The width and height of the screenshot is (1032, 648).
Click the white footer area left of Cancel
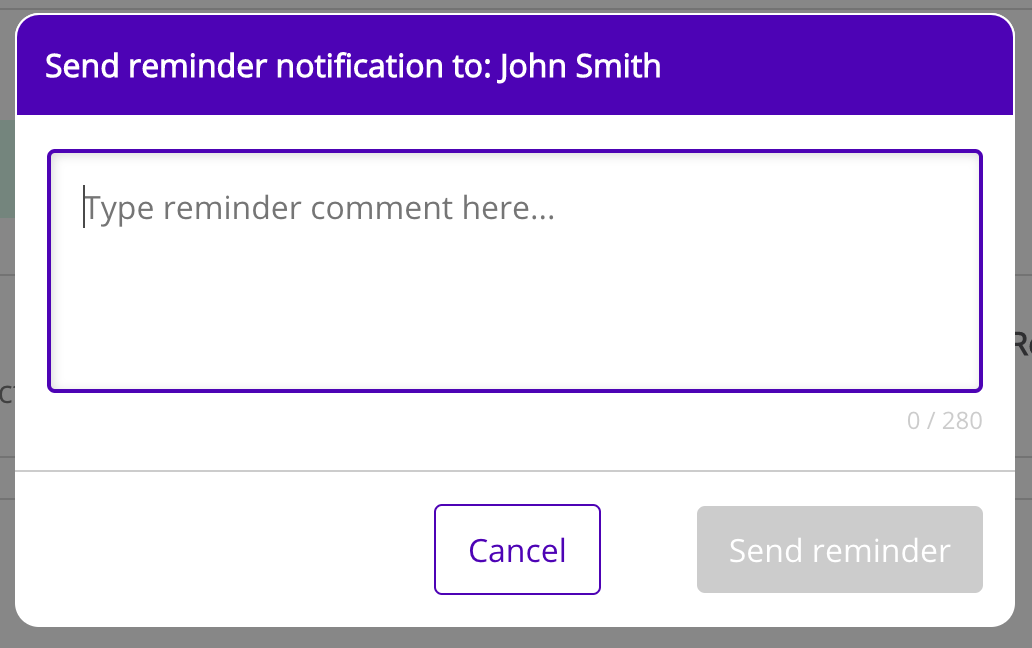(x=220, y=550)
